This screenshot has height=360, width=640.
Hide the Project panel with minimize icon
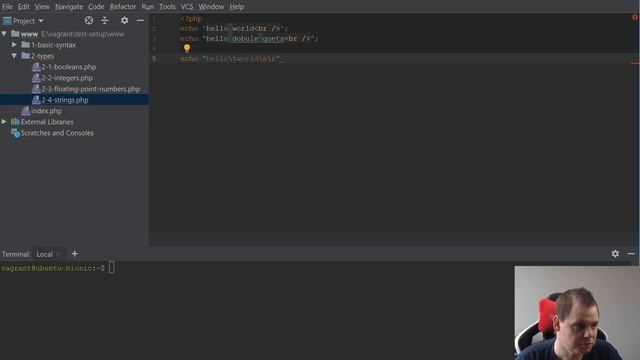click(x=140, y=20)
